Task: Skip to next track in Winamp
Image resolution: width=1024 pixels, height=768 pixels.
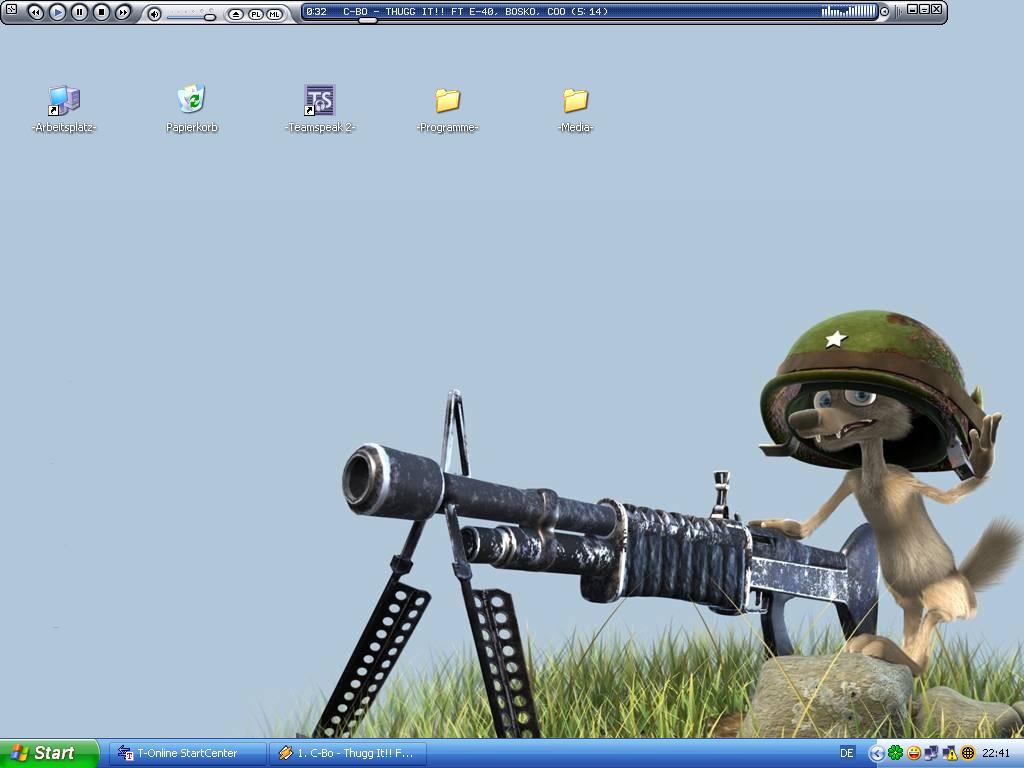Action: click(123, 12)
